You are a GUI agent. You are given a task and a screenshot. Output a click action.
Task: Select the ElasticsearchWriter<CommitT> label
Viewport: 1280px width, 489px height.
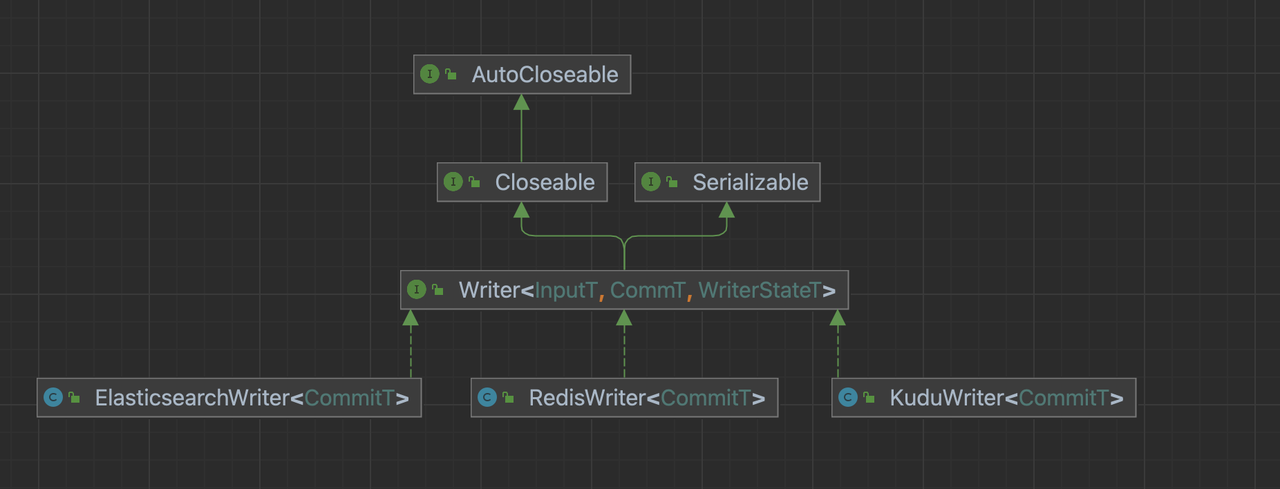pos(252,398)
